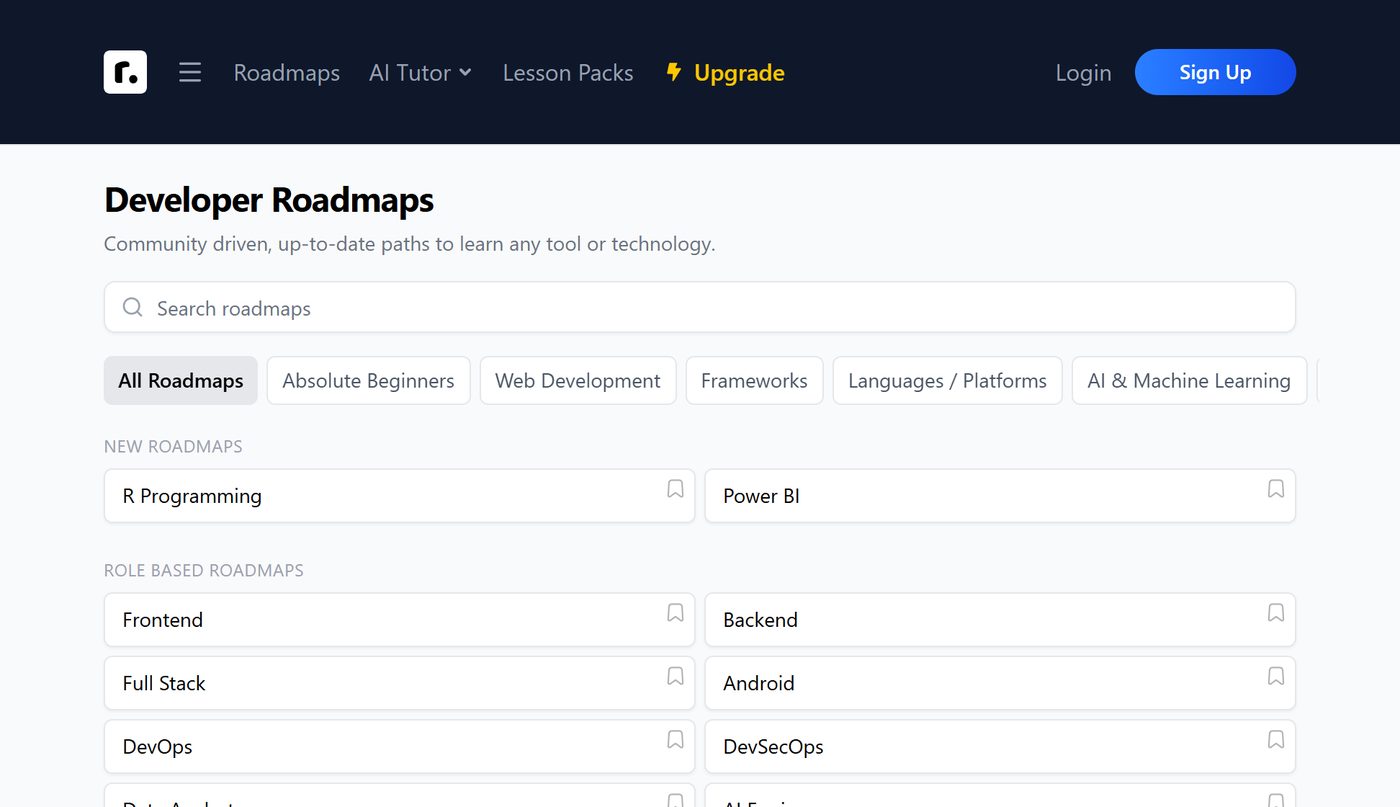The image size is (1400, 807).
Task: Select the Languages / Platforms filter
Action: click(x=947, y=381)
